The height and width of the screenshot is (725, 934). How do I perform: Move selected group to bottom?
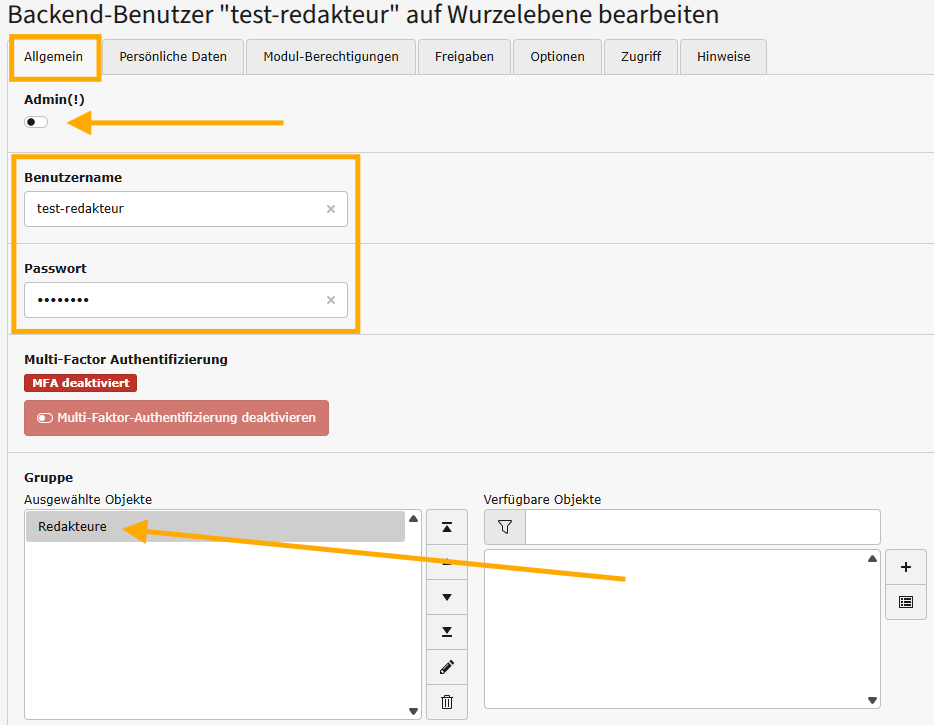[x=447, y=632]
